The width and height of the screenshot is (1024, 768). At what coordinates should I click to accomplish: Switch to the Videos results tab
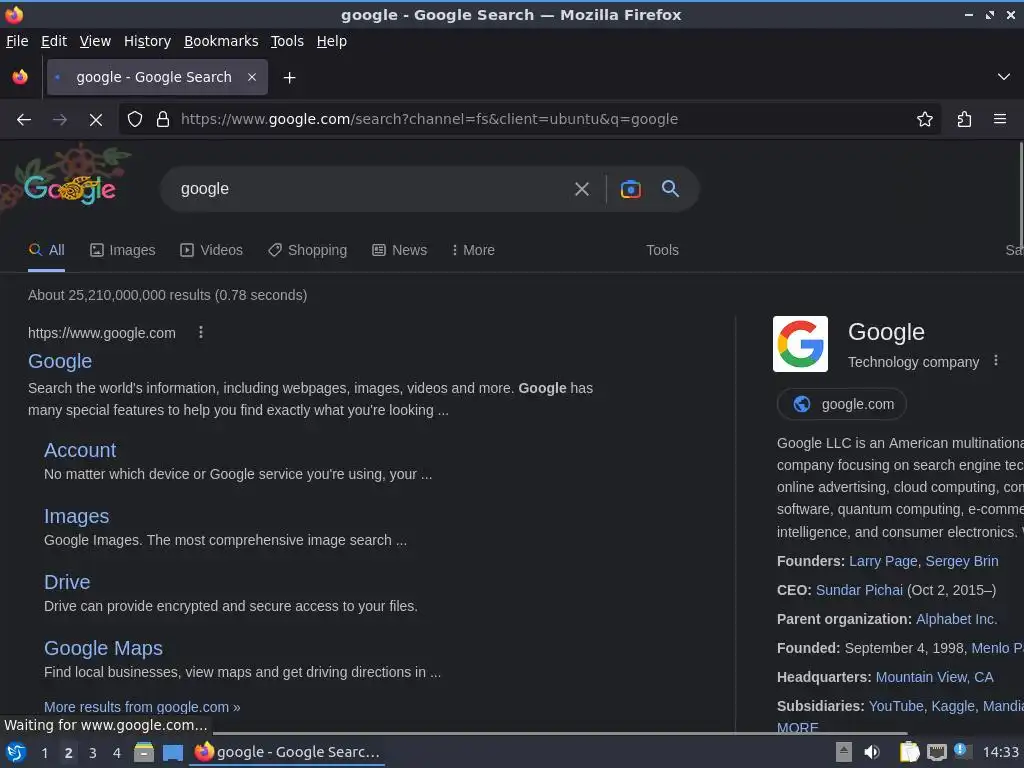(212, 250)
